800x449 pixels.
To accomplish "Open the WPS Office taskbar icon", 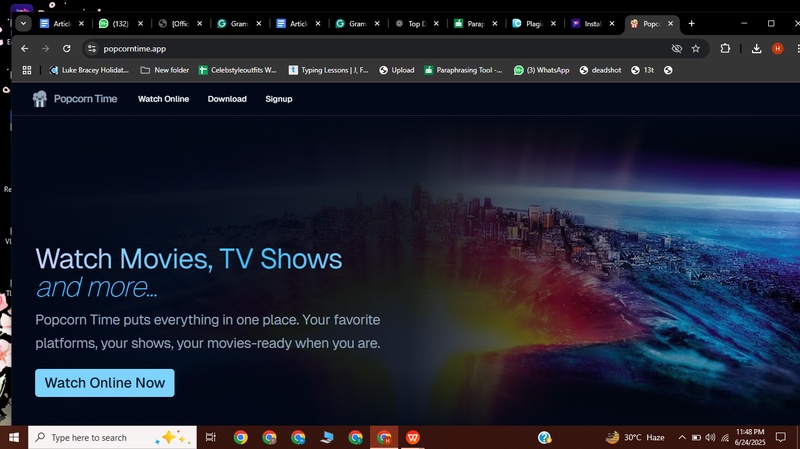I will (413, 437).
